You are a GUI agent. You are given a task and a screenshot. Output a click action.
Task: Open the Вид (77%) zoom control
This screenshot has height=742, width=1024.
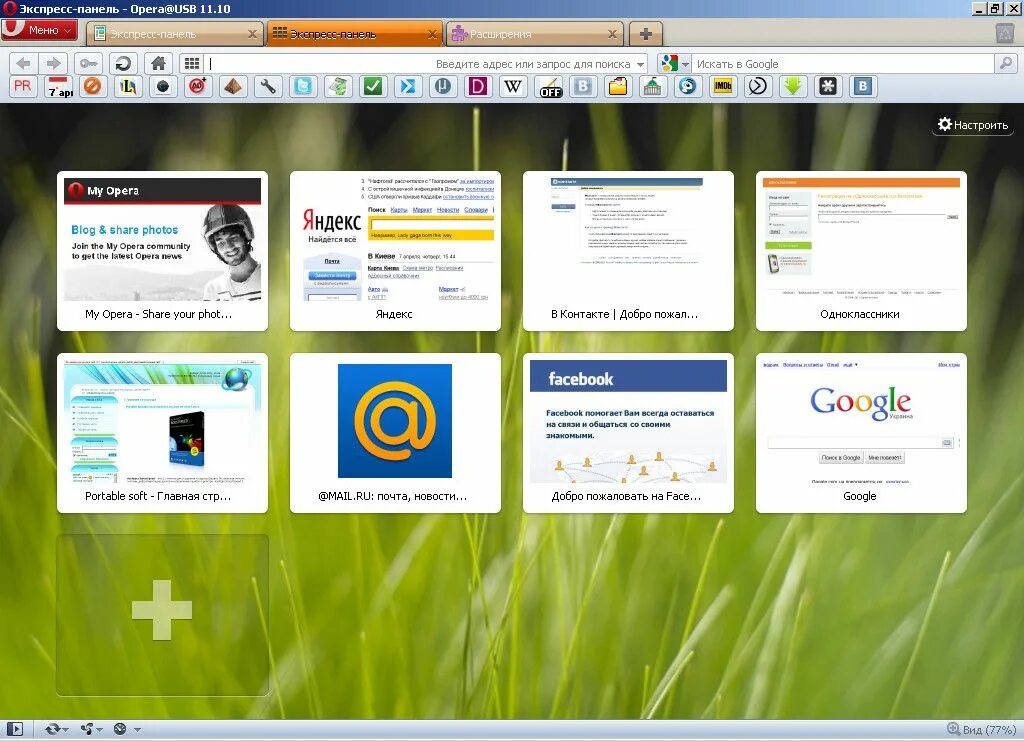pos(982,730)
